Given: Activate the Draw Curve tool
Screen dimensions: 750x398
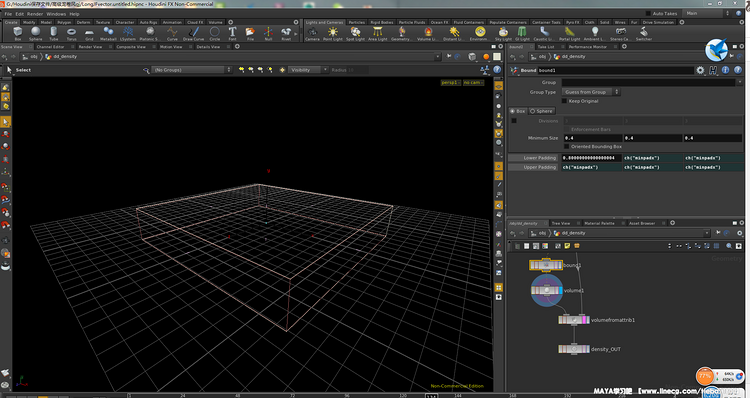Looking at the screenshot, I should pyautogui.click(x=194, y=33).
